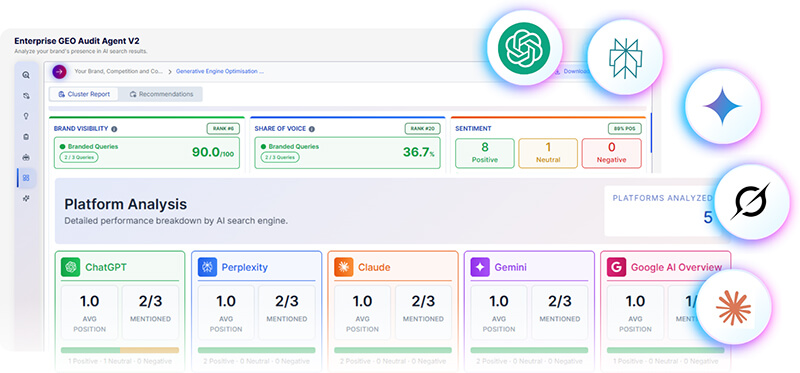The image size is (800, 373).
Task: Switch to the Recommendations tab
Action: pyautogui.click(x=161, y=94)
